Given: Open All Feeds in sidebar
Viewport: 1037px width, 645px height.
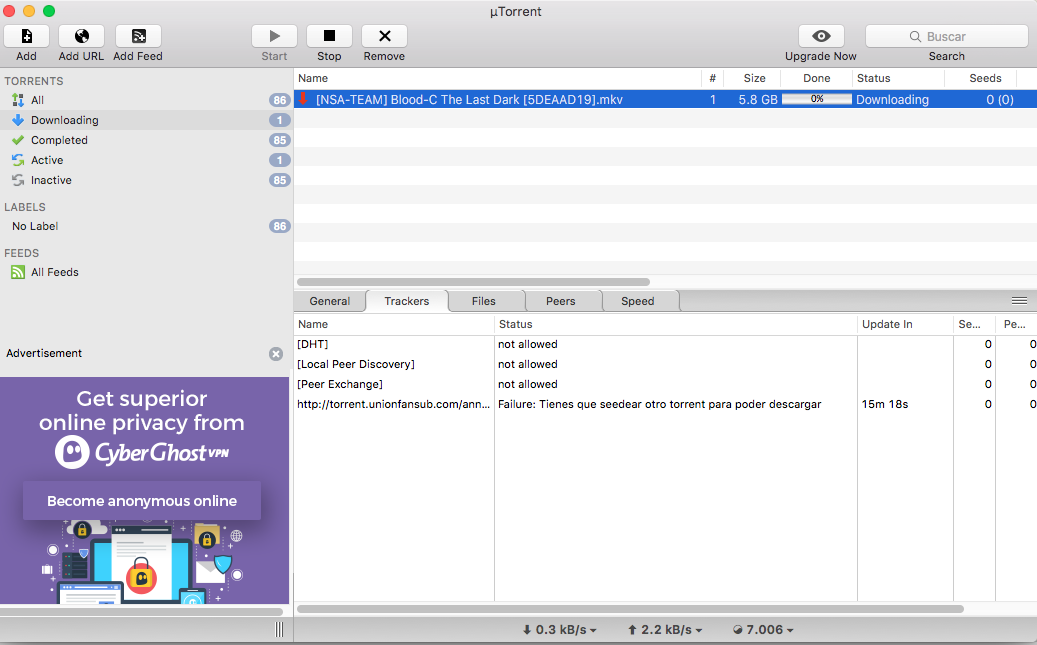Looking at the screenshot, I should click(146, 272).
